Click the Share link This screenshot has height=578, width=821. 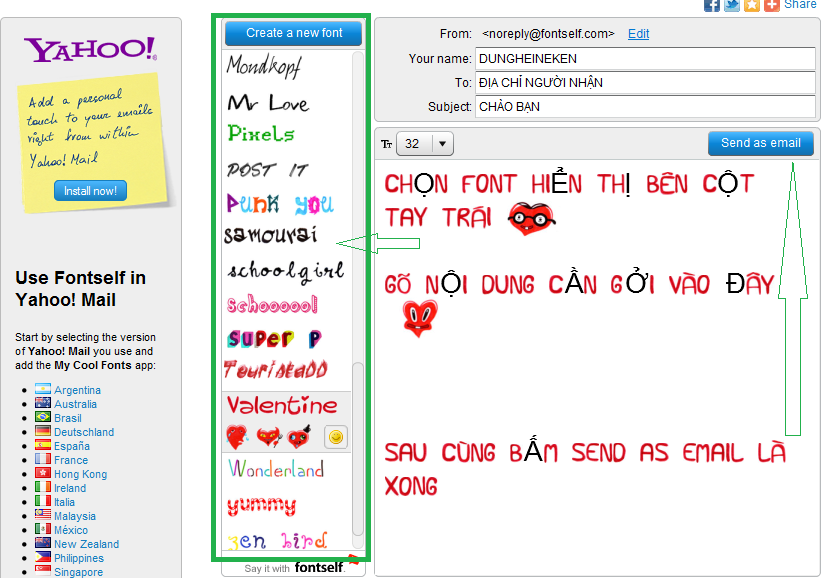pos(800,4)
